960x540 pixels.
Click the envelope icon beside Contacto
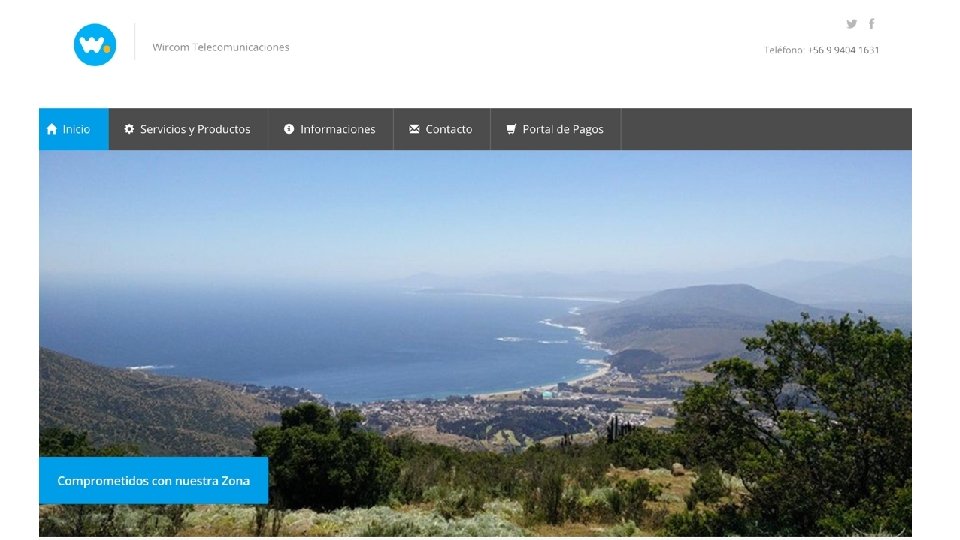point(414,129)
